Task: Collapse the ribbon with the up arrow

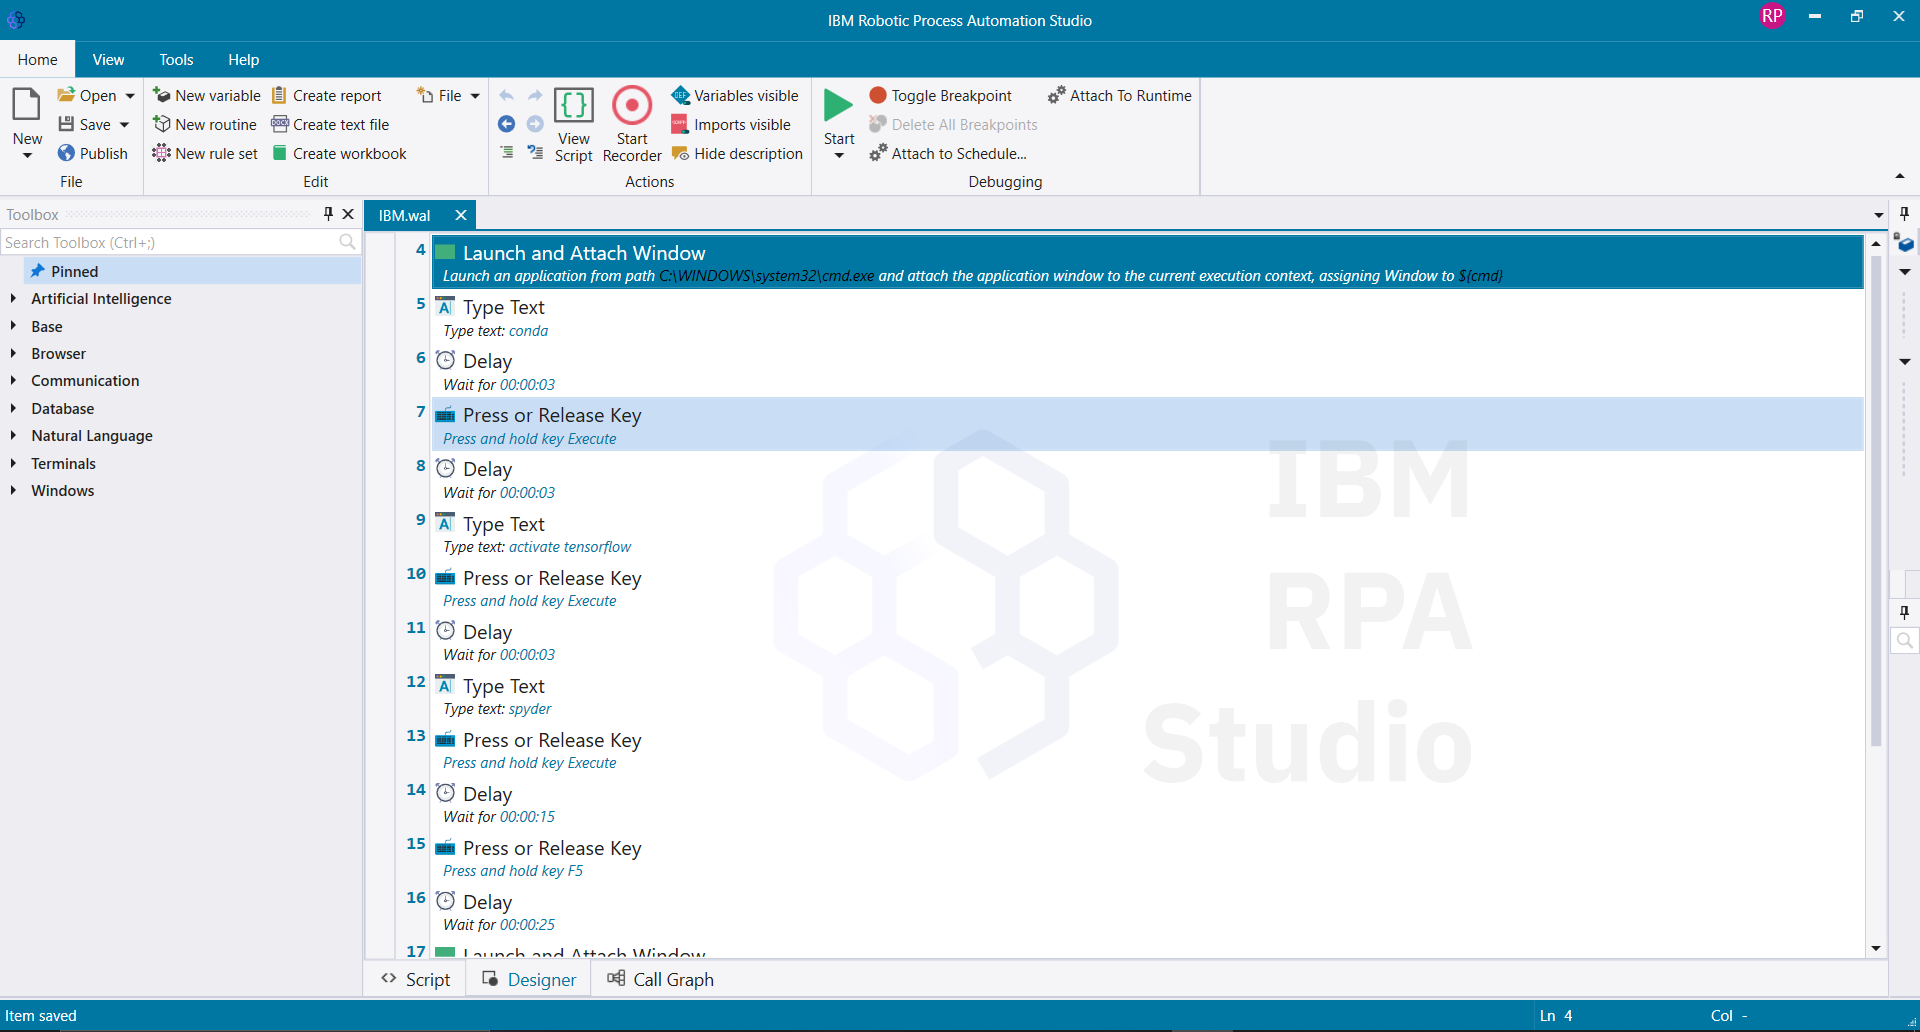Action: [x=1900, y=177]
